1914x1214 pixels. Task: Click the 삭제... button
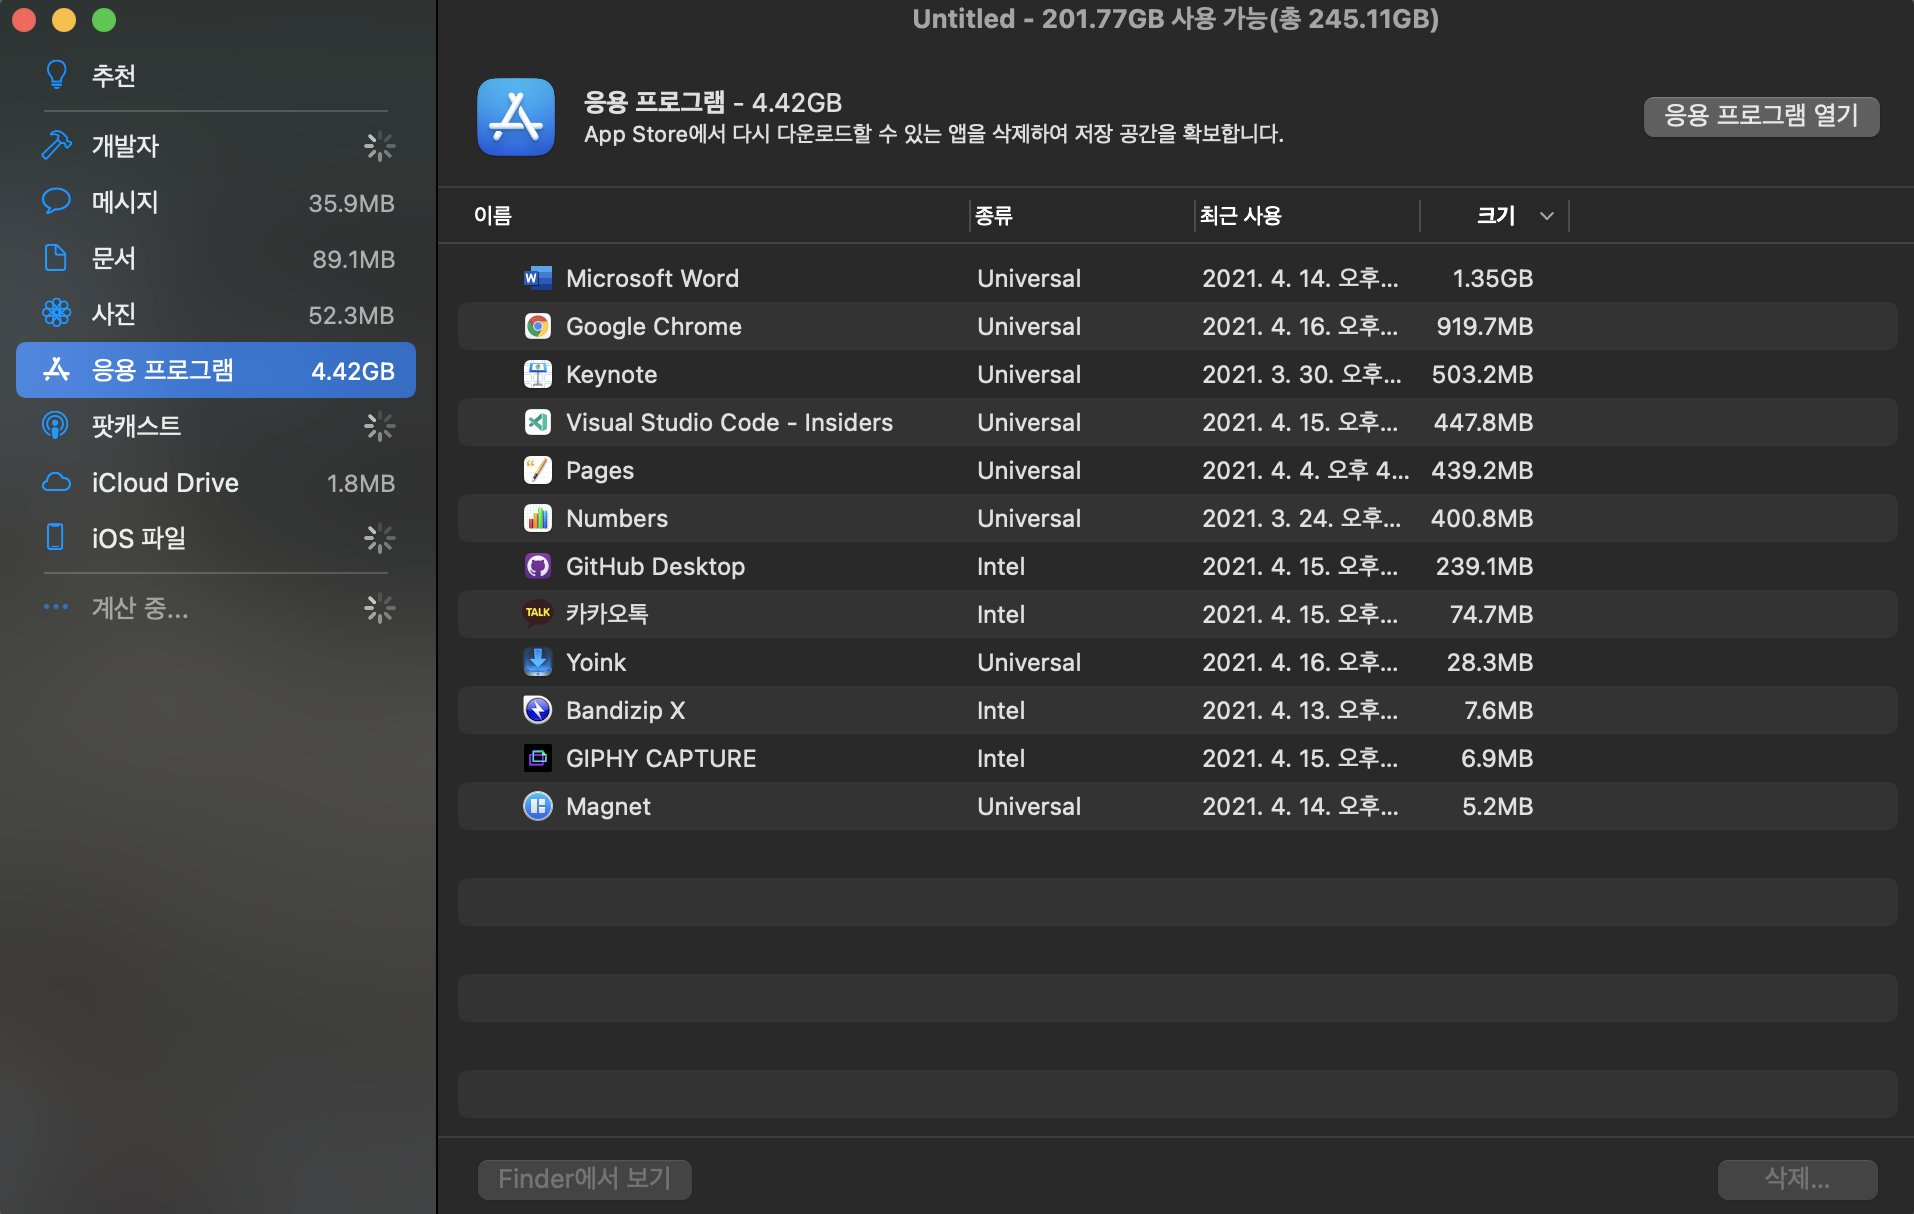click(1797, 1178)
